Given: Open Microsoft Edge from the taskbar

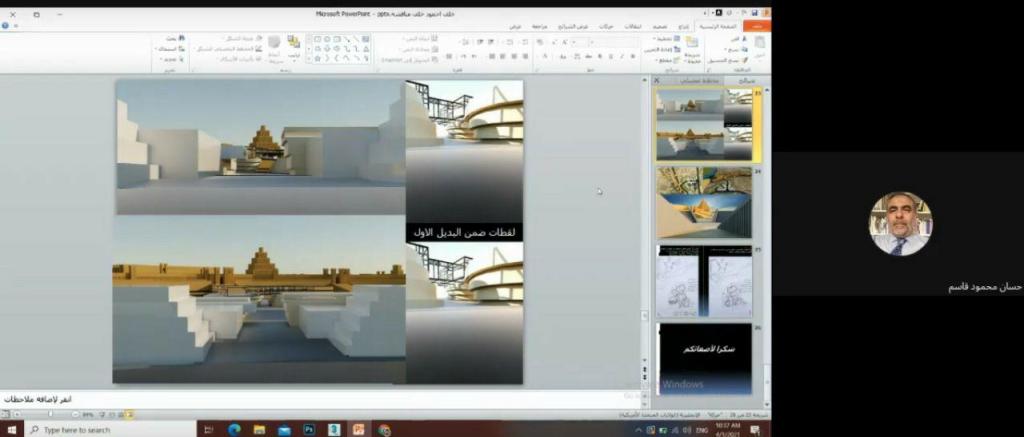Looking at the screenshot, I should [234, 429].
